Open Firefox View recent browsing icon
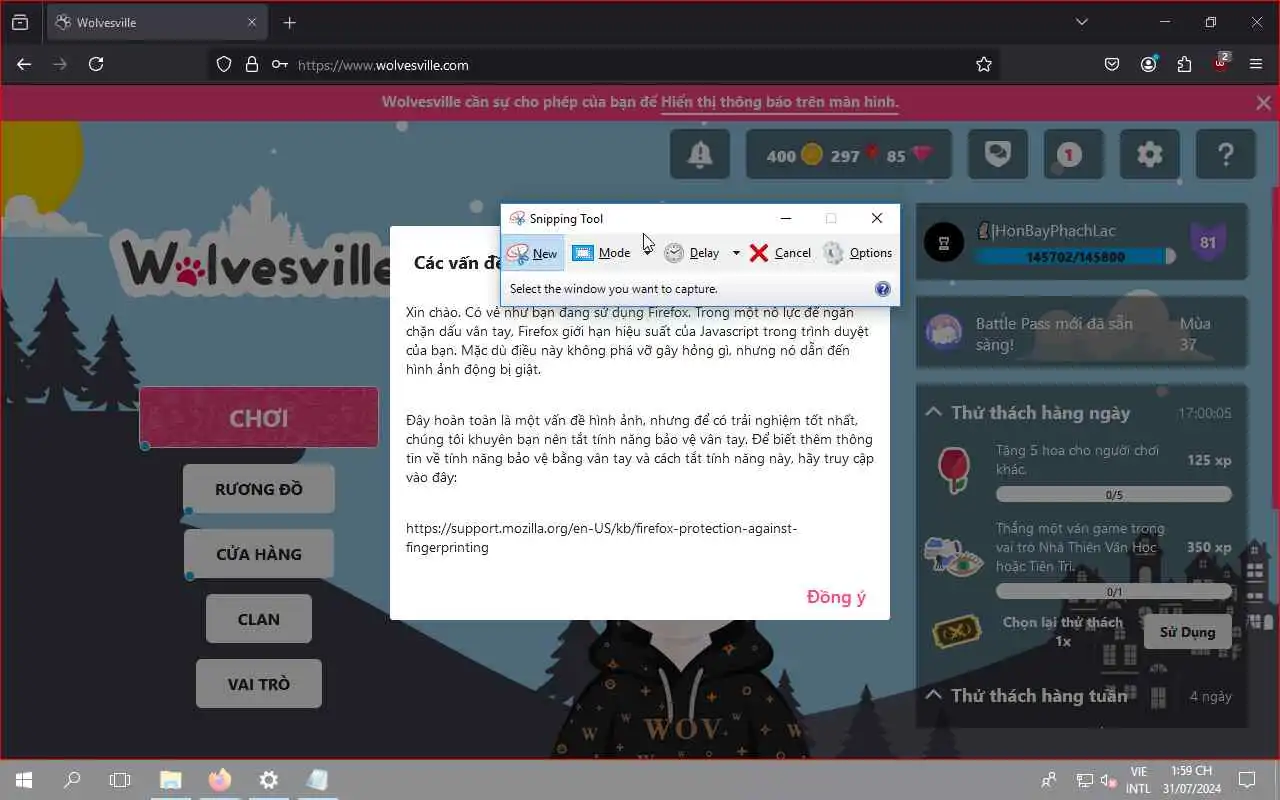Screen dimensions: 1280x800 [20, 22]
